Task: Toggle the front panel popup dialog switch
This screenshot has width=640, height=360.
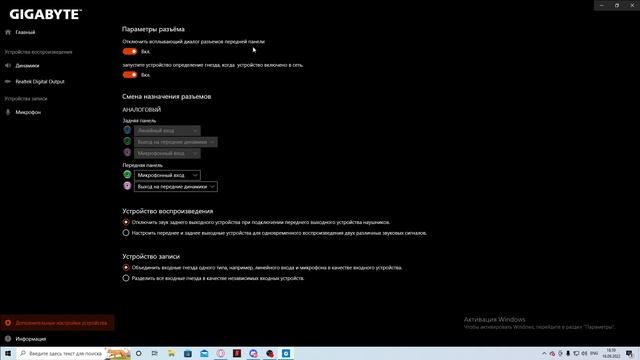Action: pos(130,51)
